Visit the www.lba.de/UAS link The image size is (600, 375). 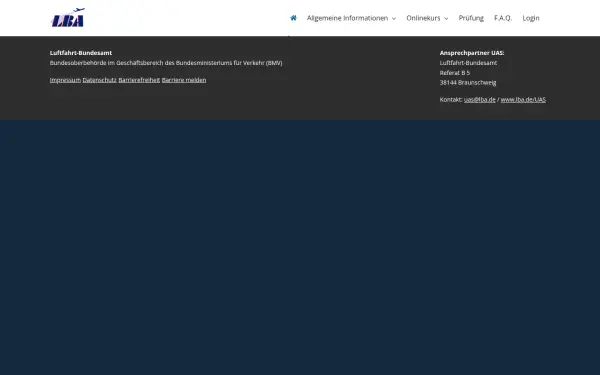523,99
